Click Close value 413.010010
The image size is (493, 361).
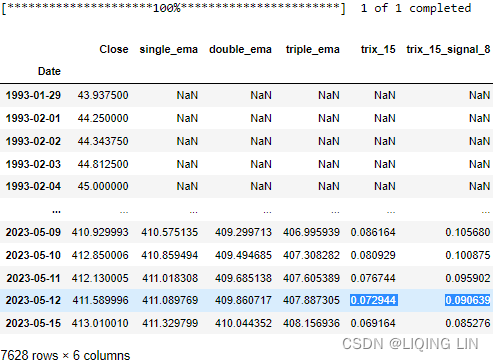point(100,323)
